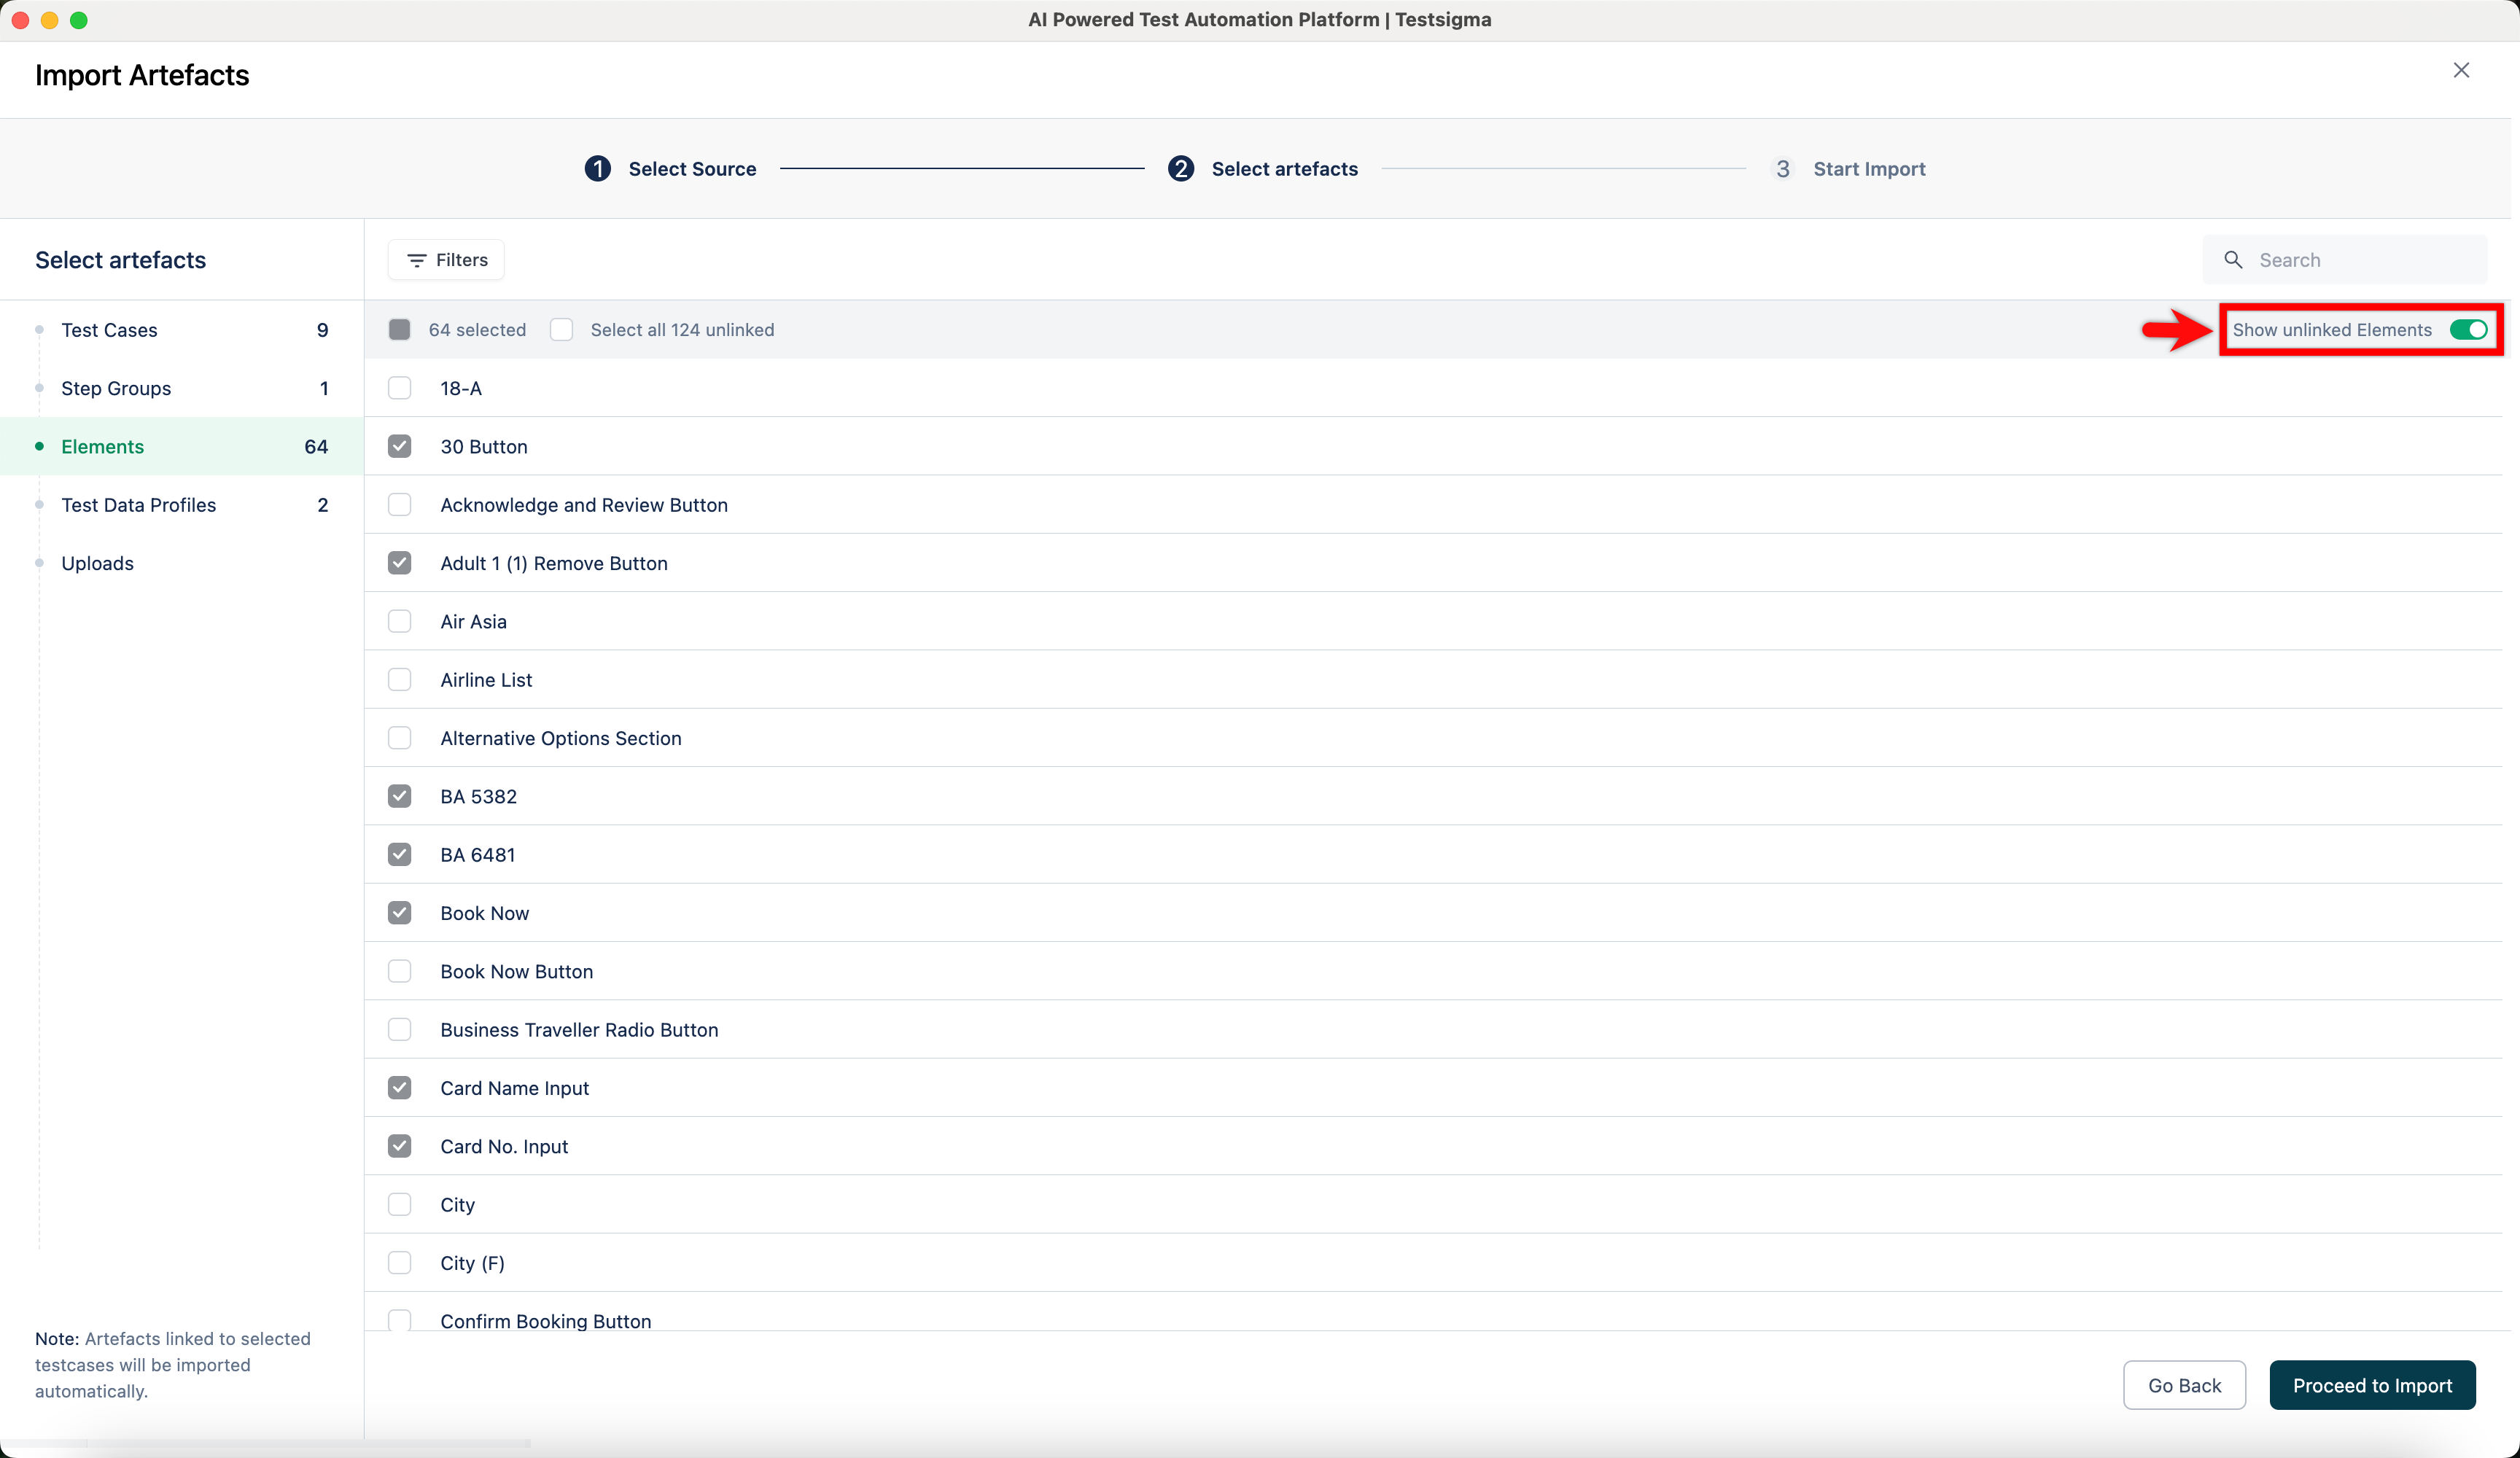Uncheck the 30 Button element
The width and height of the screenshot is (2520, 1458).
pos(400,447)
